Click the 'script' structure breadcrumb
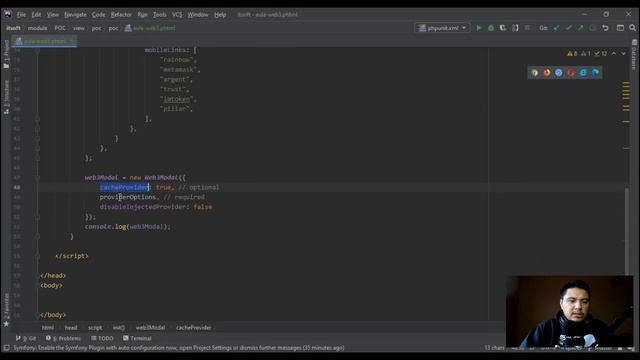This screenshot has width=640, height=360. (x=95, y=328)
